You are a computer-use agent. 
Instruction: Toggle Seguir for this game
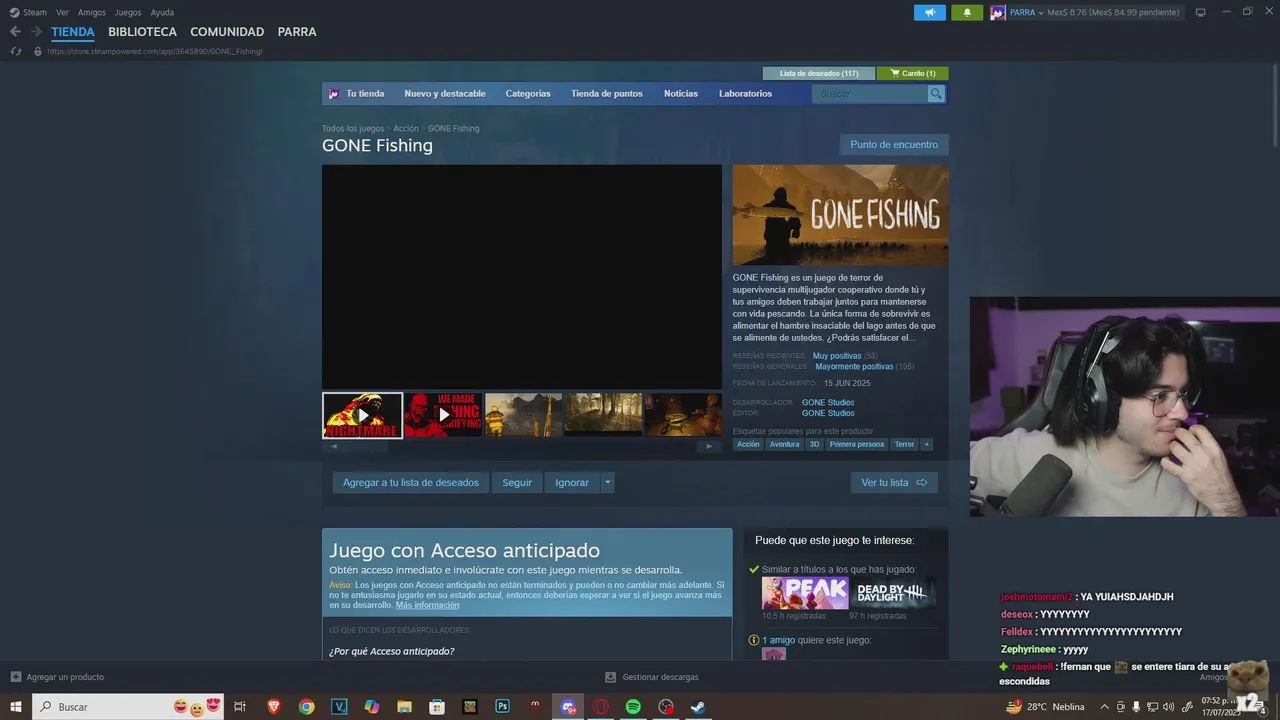tap(517, 483)
